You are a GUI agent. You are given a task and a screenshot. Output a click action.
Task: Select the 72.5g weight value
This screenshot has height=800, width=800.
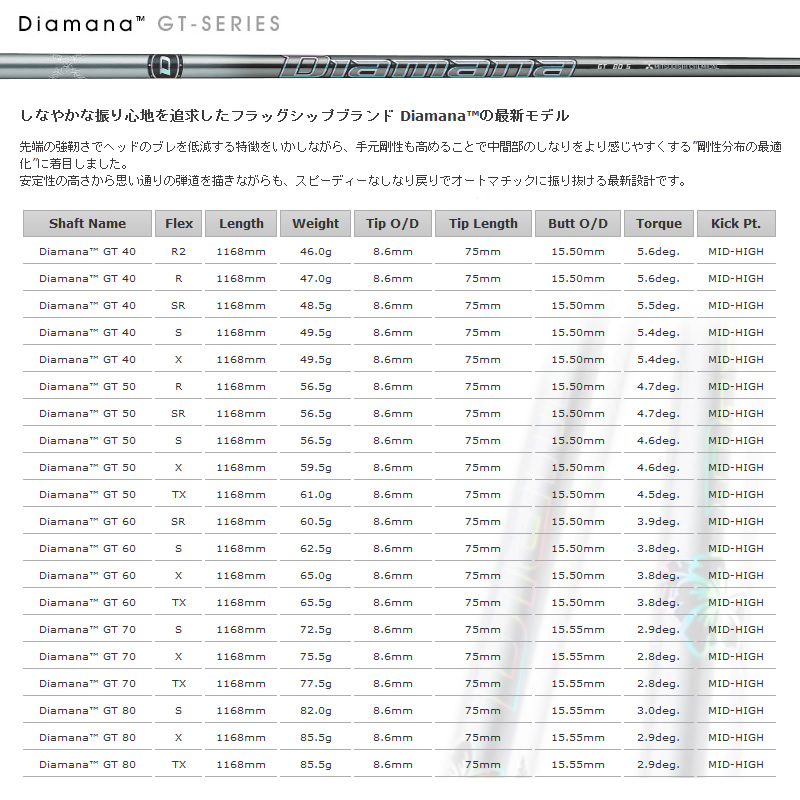coord(316,630)
